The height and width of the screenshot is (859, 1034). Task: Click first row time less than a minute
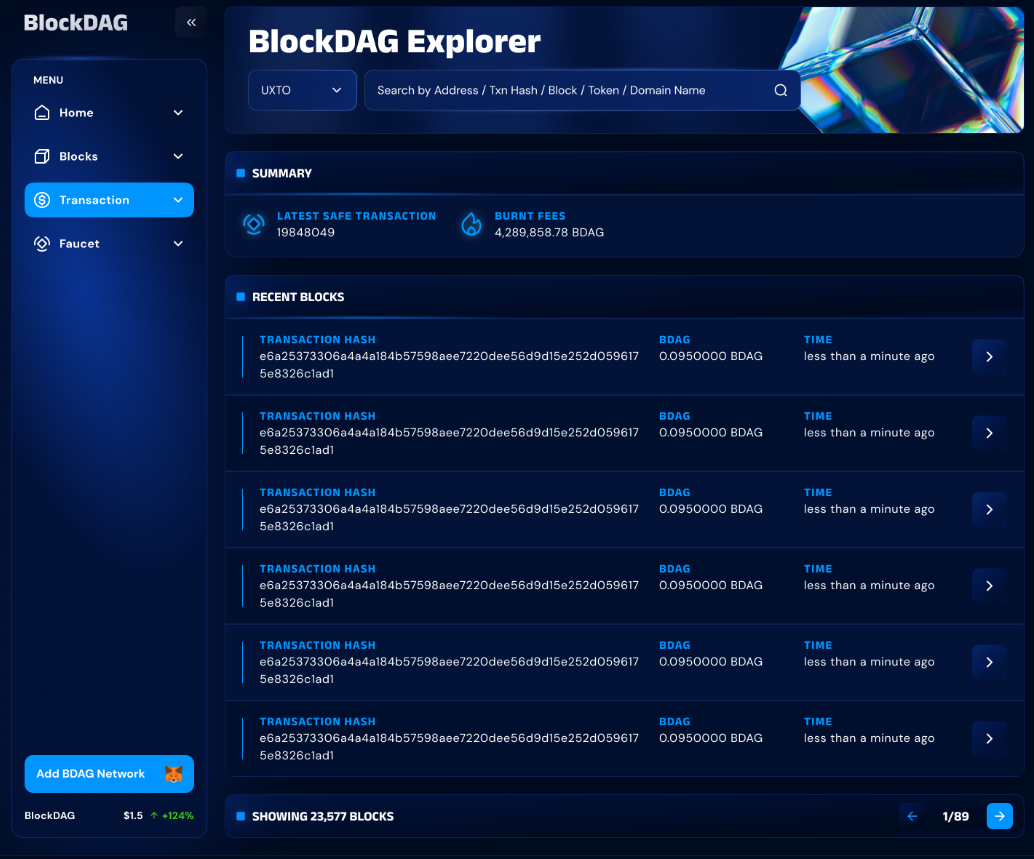click(x=869, y=356)
